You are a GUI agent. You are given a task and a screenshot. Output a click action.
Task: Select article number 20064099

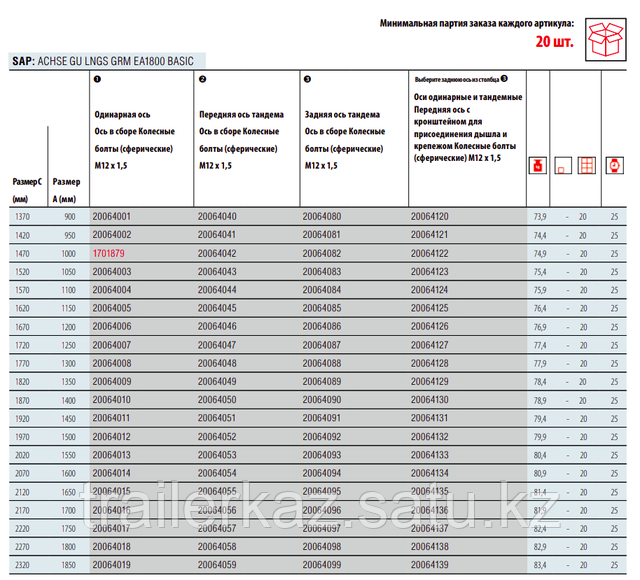322,565
